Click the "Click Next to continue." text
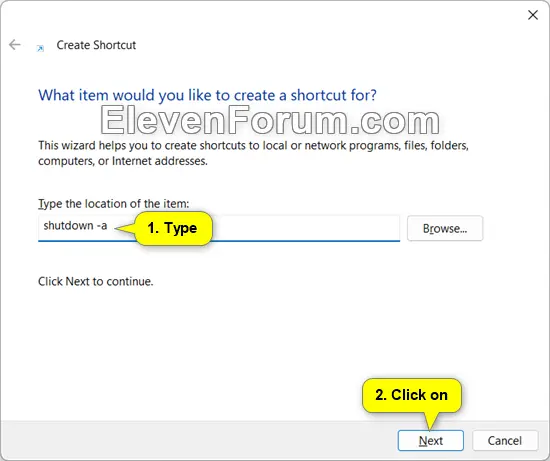 pyautogui.click(x=96, y=281)
